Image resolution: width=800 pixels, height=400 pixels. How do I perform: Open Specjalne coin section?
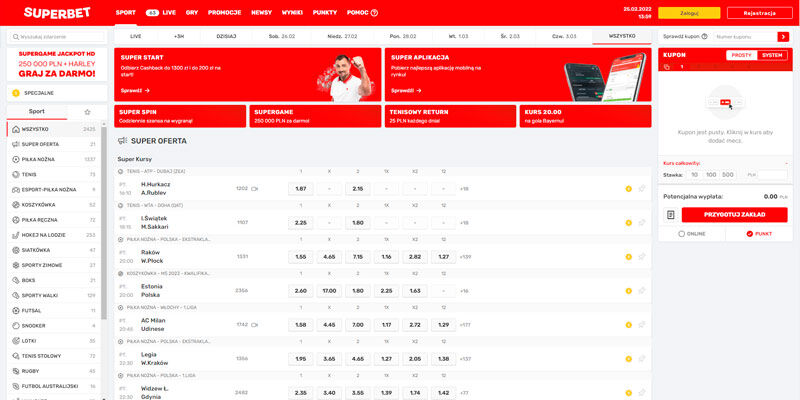click(x=57, y=93)
